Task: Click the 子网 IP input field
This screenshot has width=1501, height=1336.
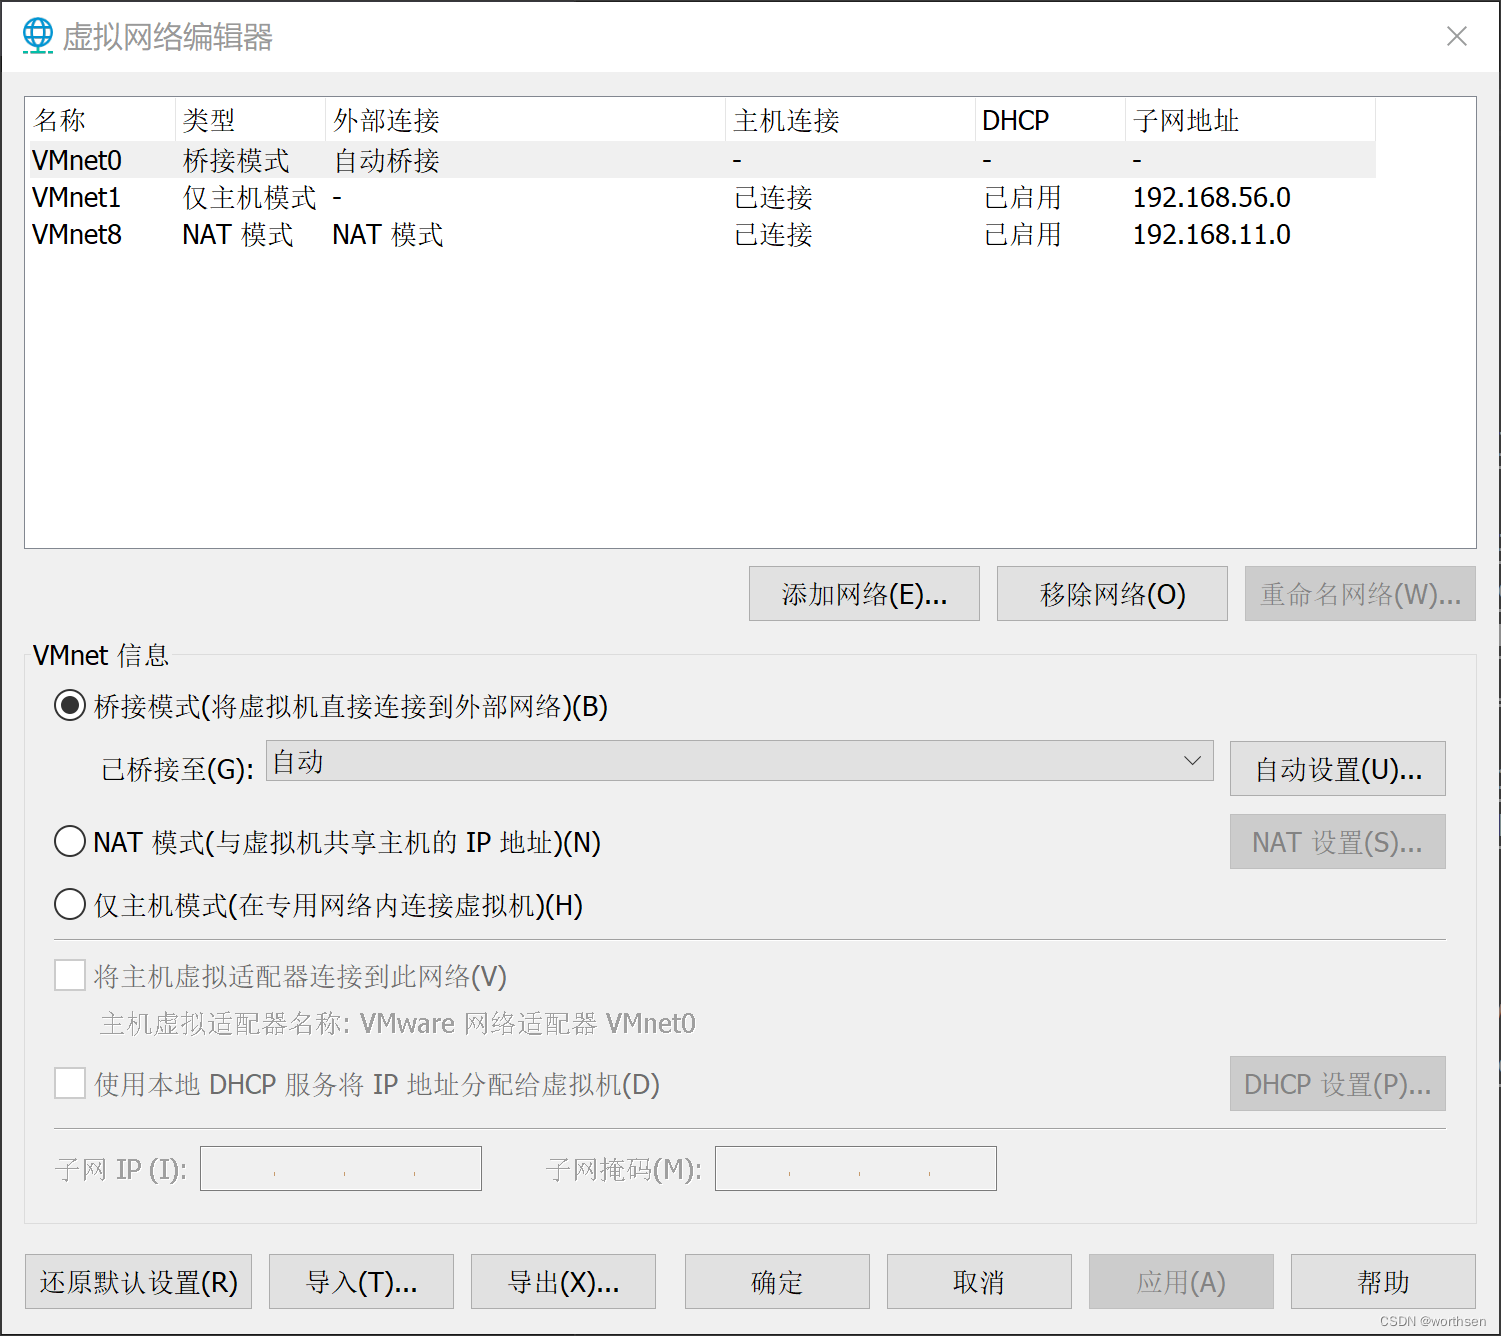Action: [x=341, y=1168]
